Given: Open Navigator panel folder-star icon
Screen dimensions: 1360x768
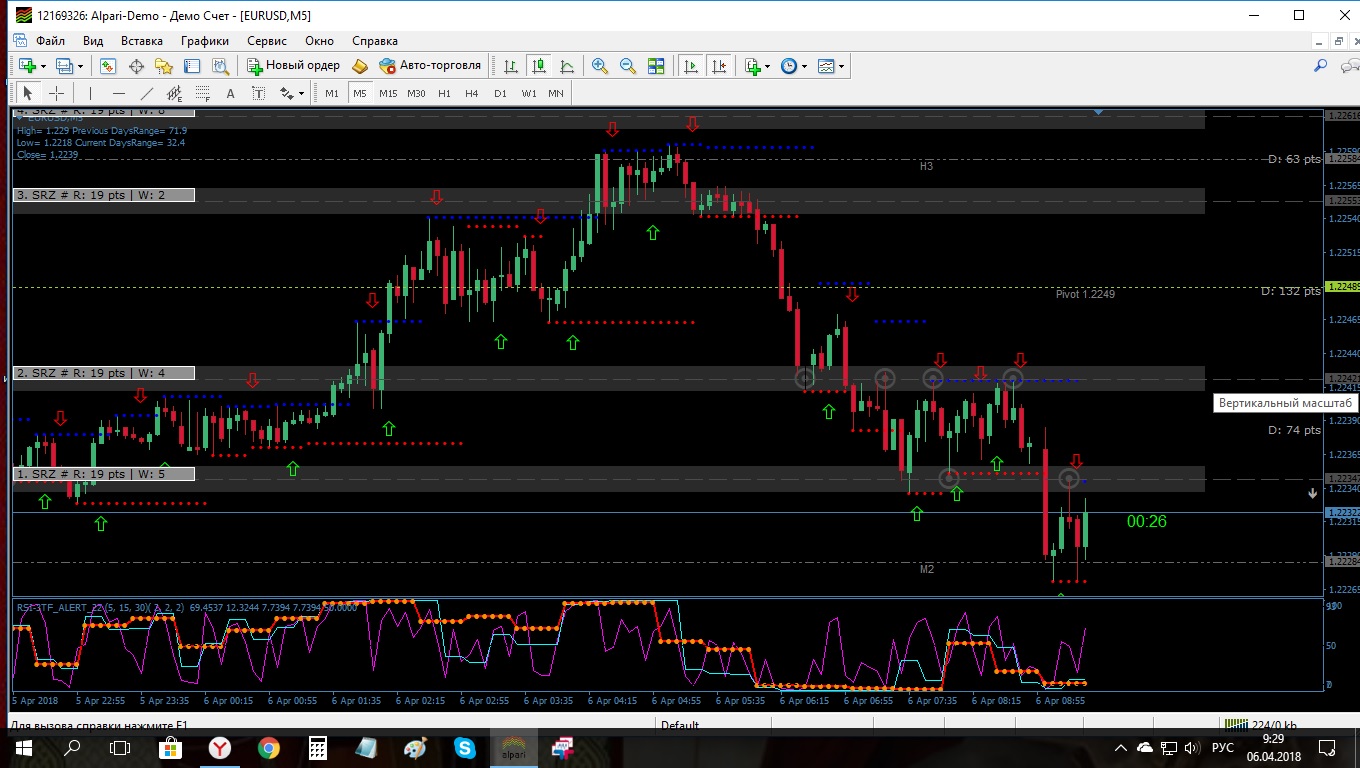Looking at the screenshot, I should pyautogui.click(x=164, y=66).
